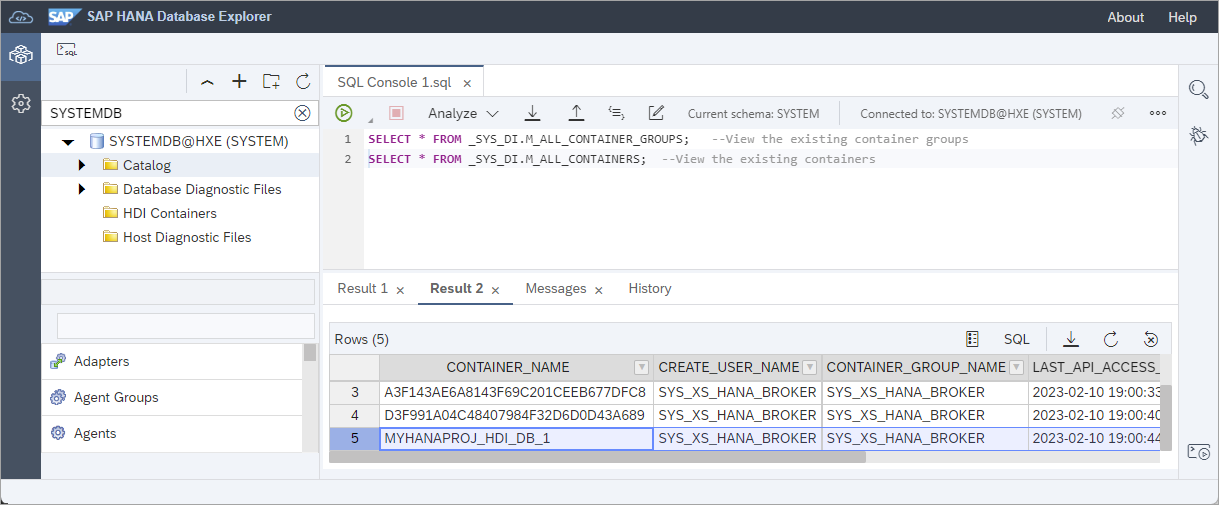
Task: Select the SYSTEMDB@HXE (SYSTEM) database
Action: click(x=198, y=141)
